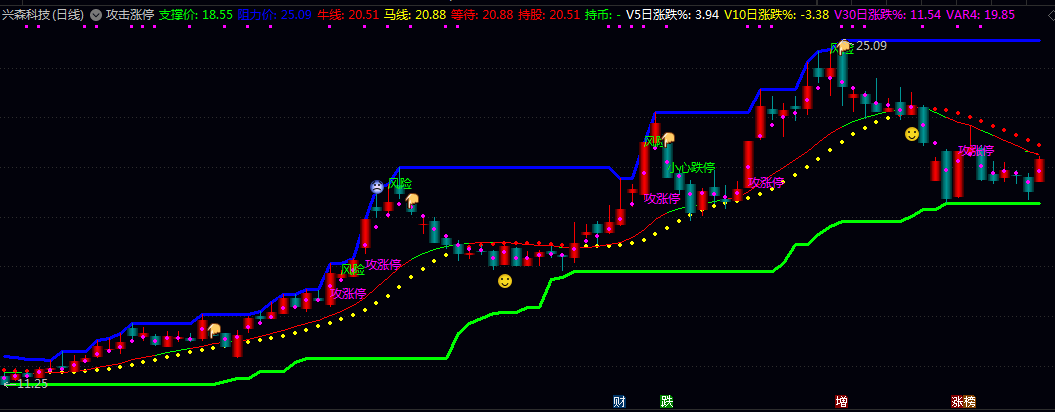The height and width of the screenshot is (412, 1055).
Task: Click the V30日涨跌%: 11.54 readout
Action: pyautogui.click(x=887, y=14)
